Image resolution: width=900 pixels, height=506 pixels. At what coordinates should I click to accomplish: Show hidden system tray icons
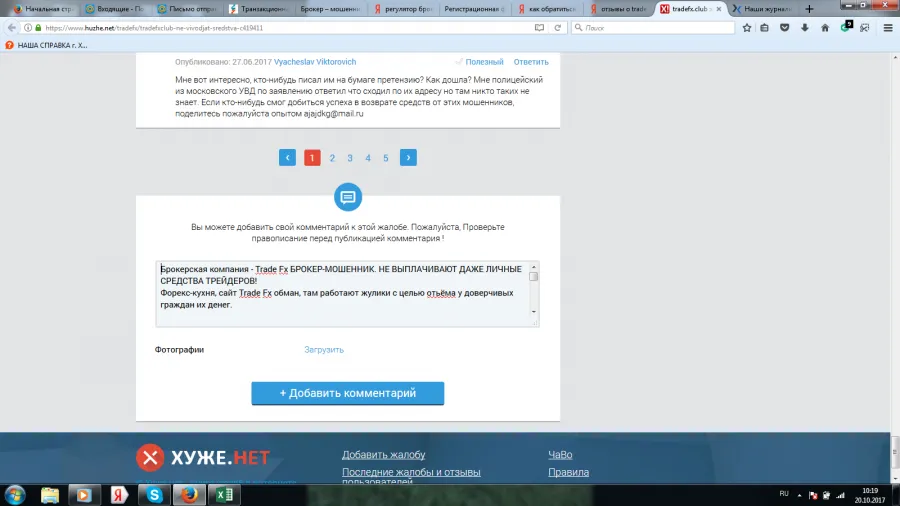click(800, 495)
